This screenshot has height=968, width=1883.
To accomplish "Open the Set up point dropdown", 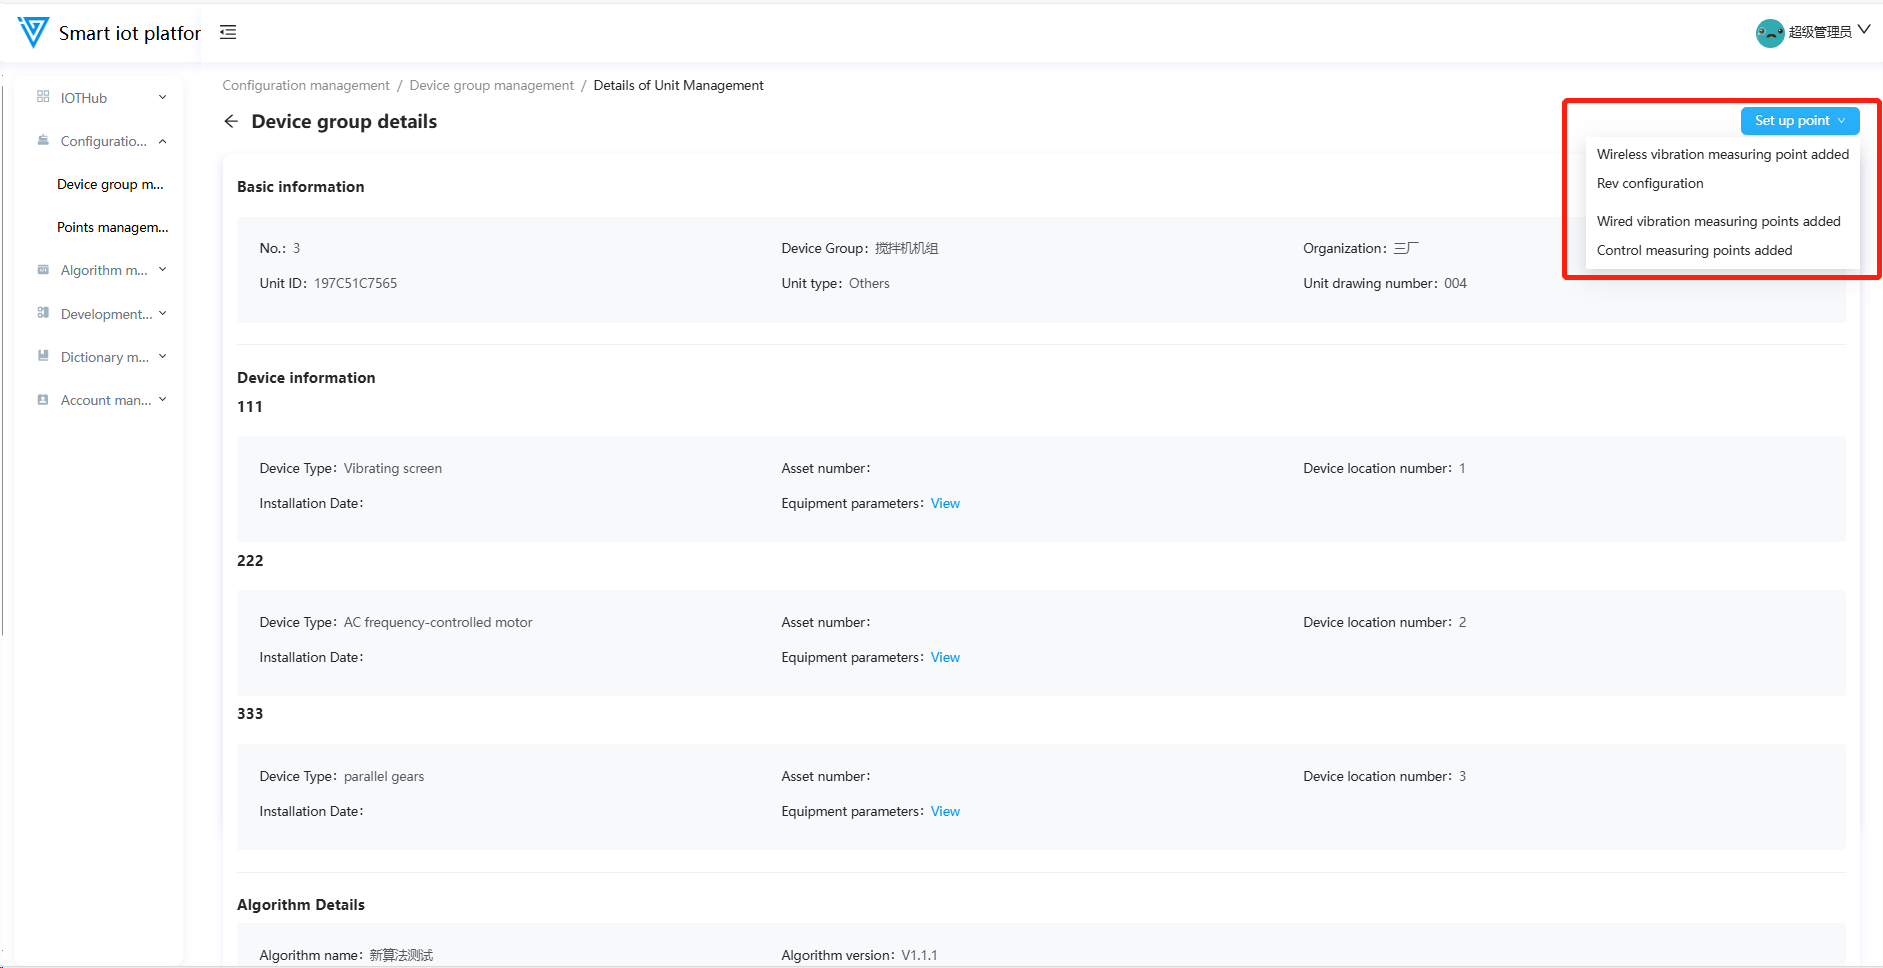I will coord(1799,121).
